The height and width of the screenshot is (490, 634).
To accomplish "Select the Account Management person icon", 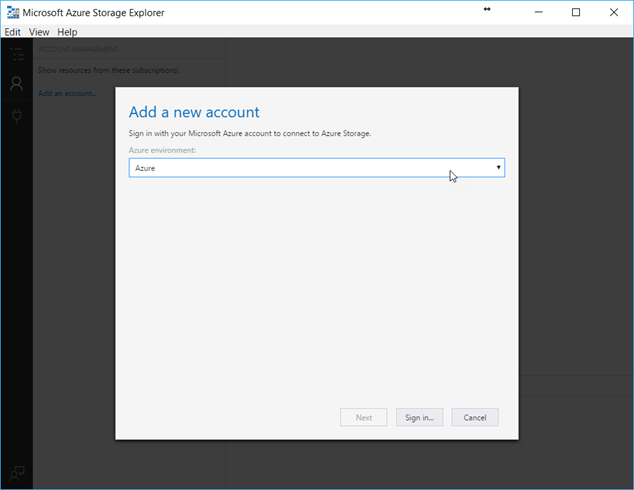I will 17,84.
